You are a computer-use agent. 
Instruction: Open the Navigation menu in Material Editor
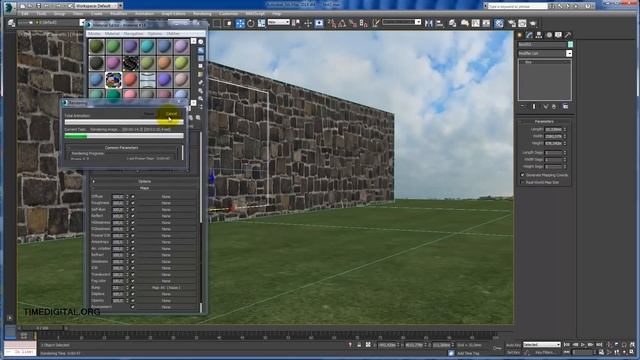(133, 33)
